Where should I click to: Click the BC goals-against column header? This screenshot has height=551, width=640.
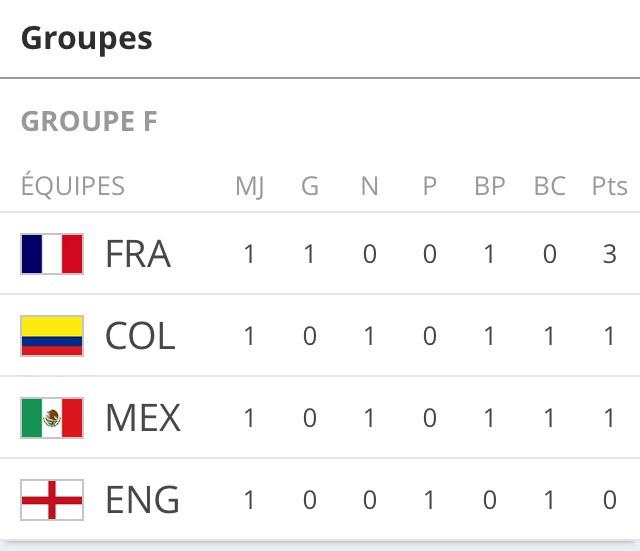pos(549,186)
